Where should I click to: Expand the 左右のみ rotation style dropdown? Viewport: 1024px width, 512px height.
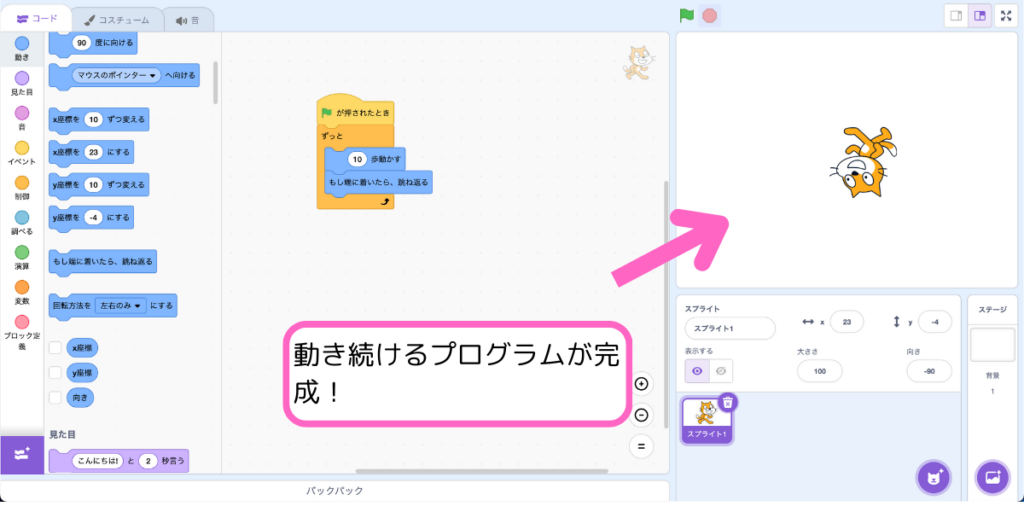click(x=138, y=305)
